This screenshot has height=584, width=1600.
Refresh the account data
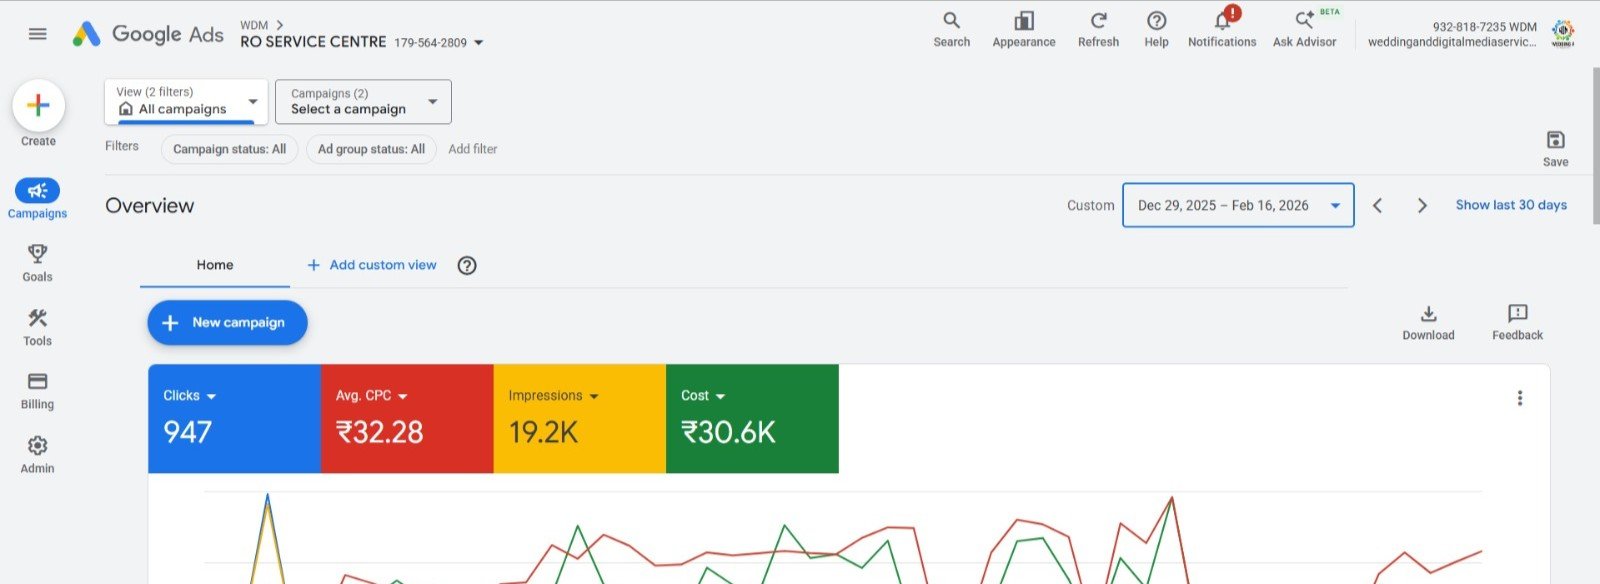[x=1098, y=29]
